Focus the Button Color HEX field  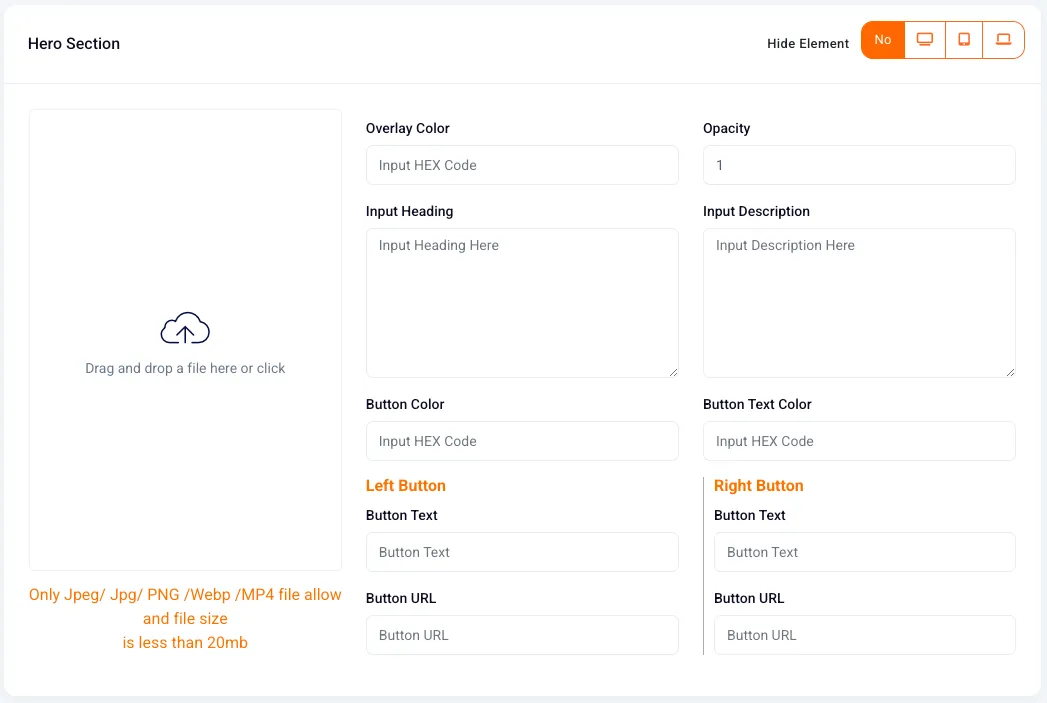coord(522,441)
